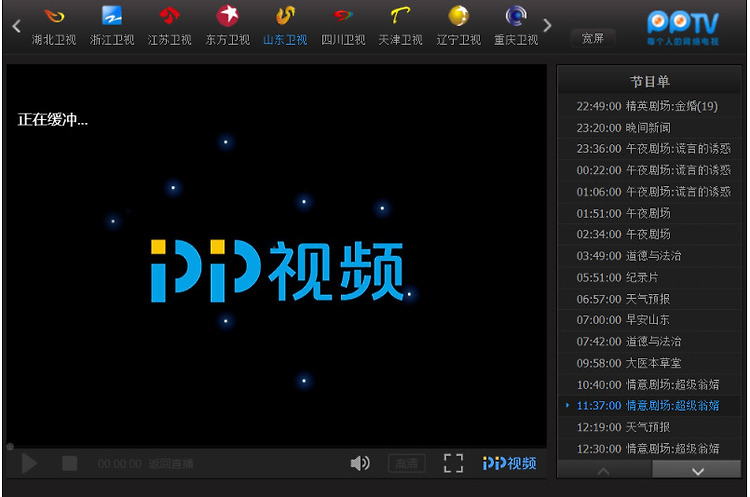
Task: Switch to 宽屏 widescreen mode
Action: pyautogui.click(x=593, y=38)
